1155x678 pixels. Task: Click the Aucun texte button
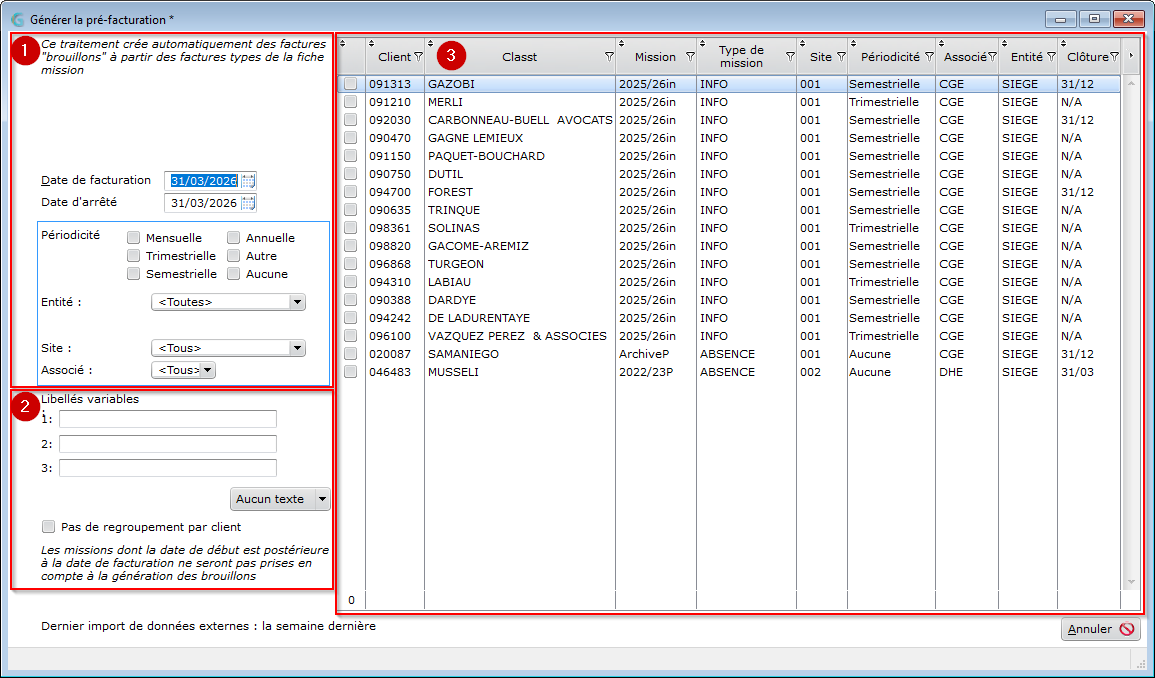[273, 499]
